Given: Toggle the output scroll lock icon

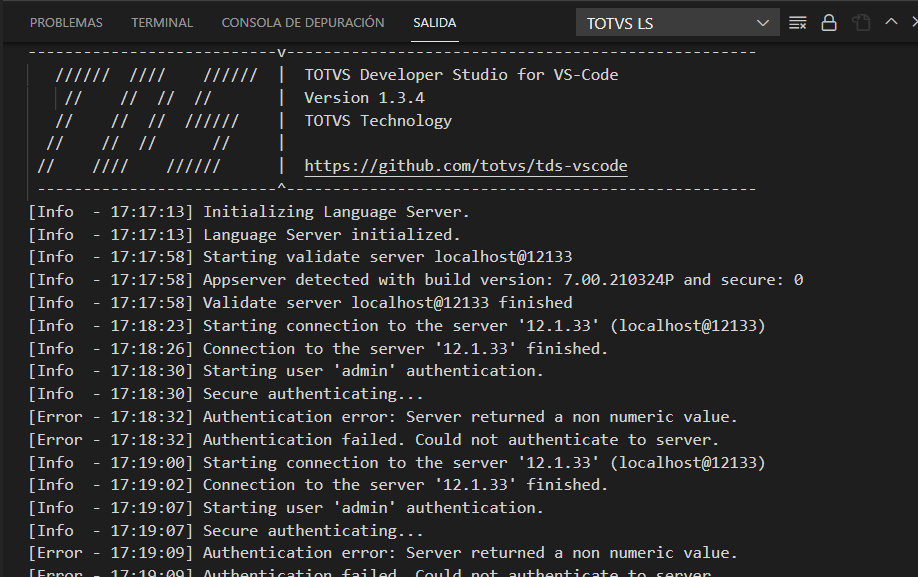Looking at the screenshot, I should [x=828, y=23].
